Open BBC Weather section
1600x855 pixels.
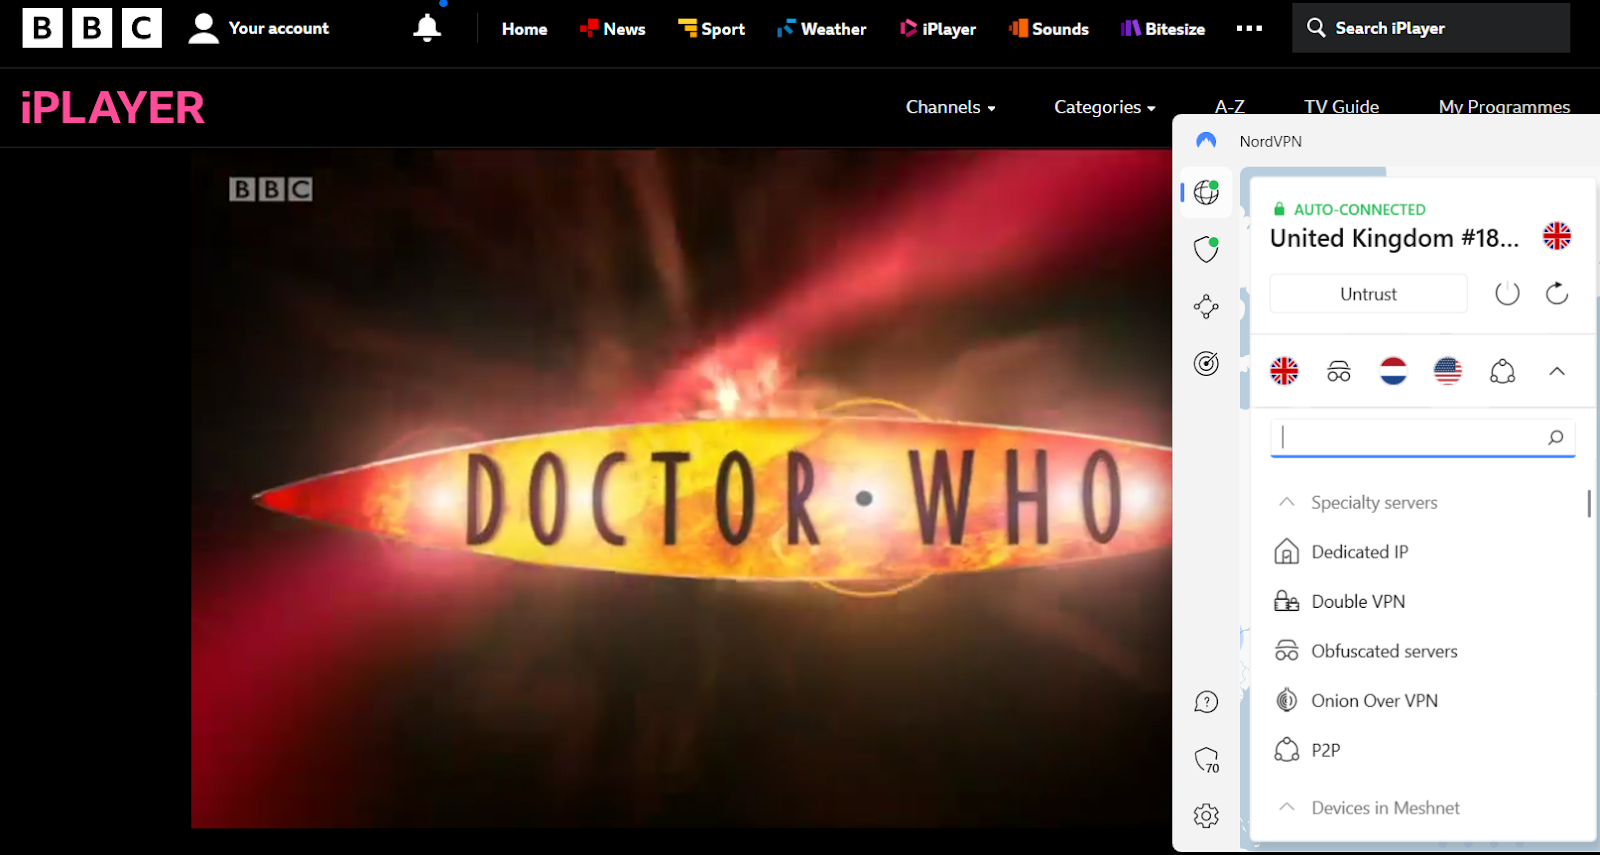click(x=822, y=29)
